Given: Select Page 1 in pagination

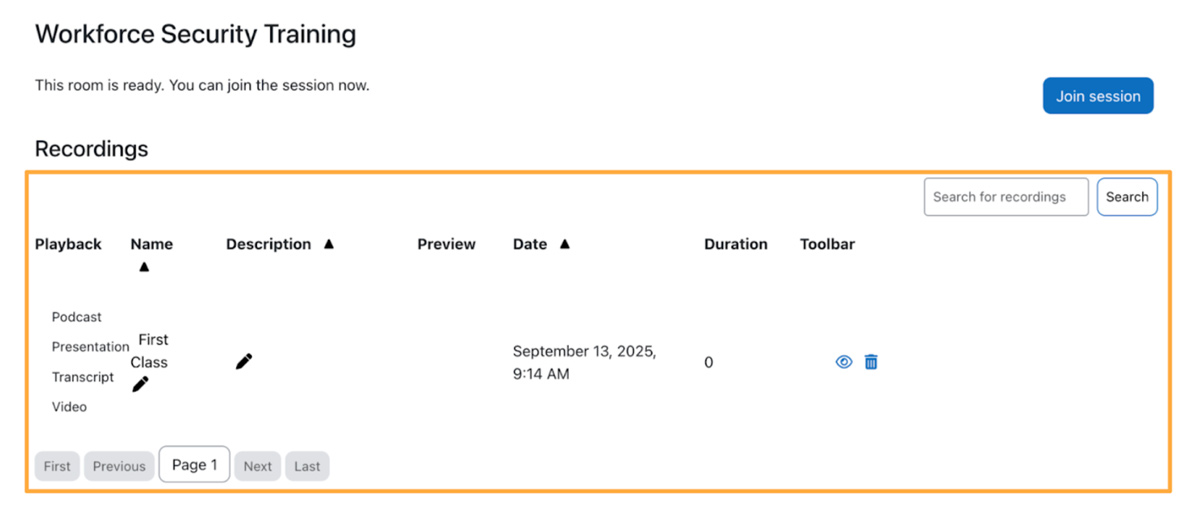Looking at the screenshot, I should [194, 465].
